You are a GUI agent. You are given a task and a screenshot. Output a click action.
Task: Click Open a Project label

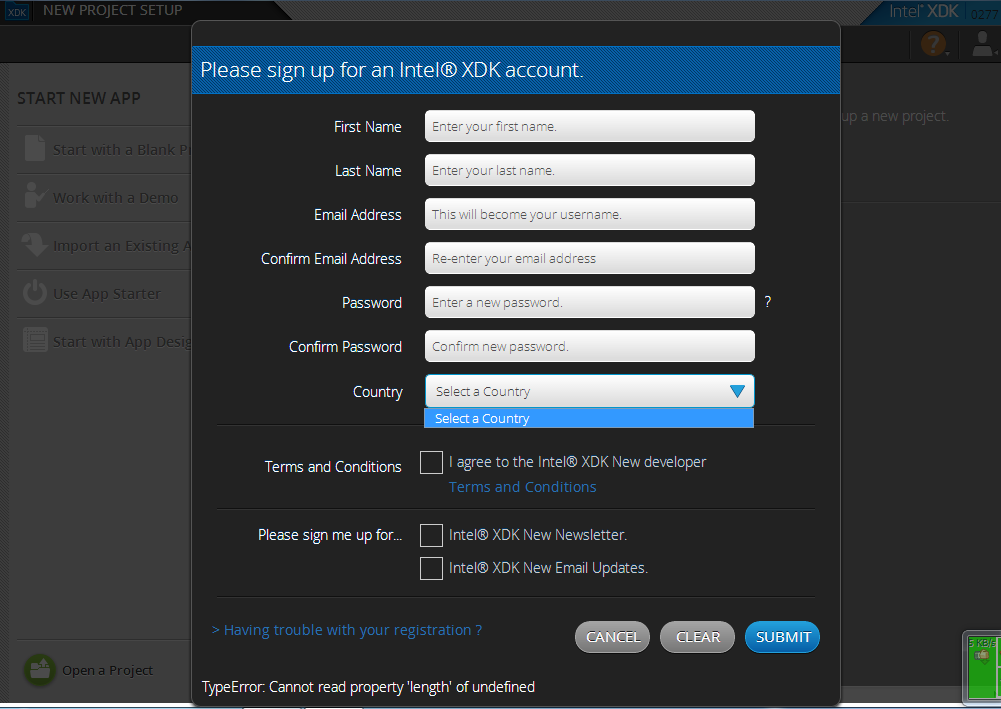click(x=107, y=670)
